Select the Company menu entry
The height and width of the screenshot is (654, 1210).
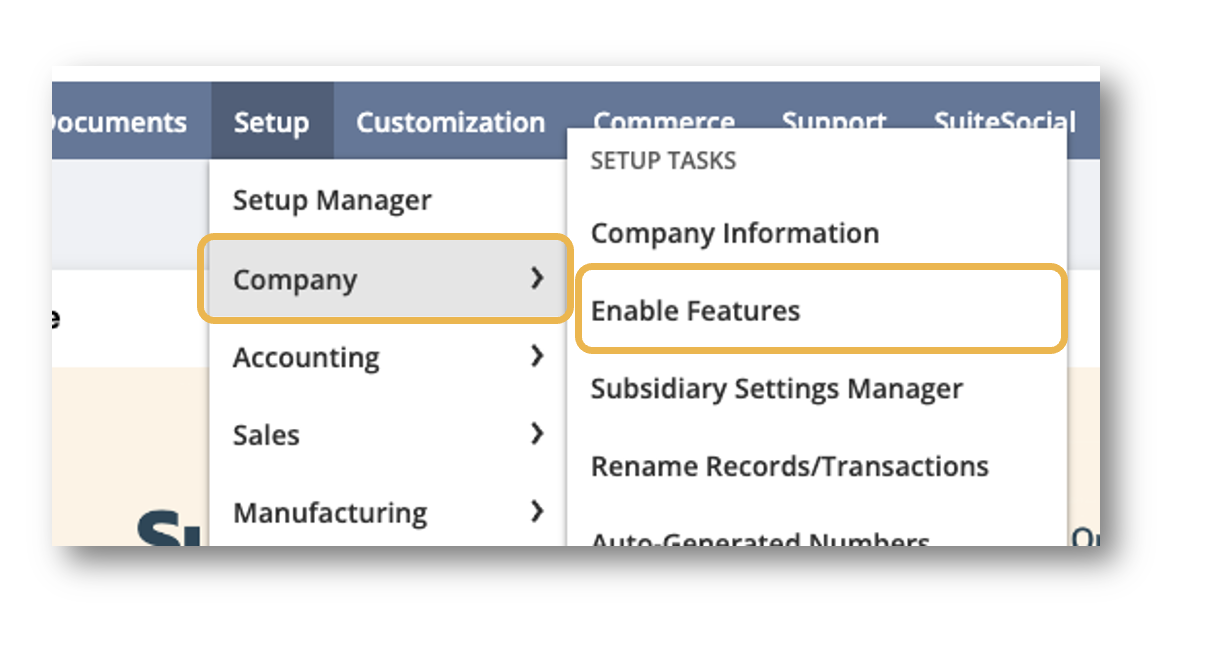[386, 279]
